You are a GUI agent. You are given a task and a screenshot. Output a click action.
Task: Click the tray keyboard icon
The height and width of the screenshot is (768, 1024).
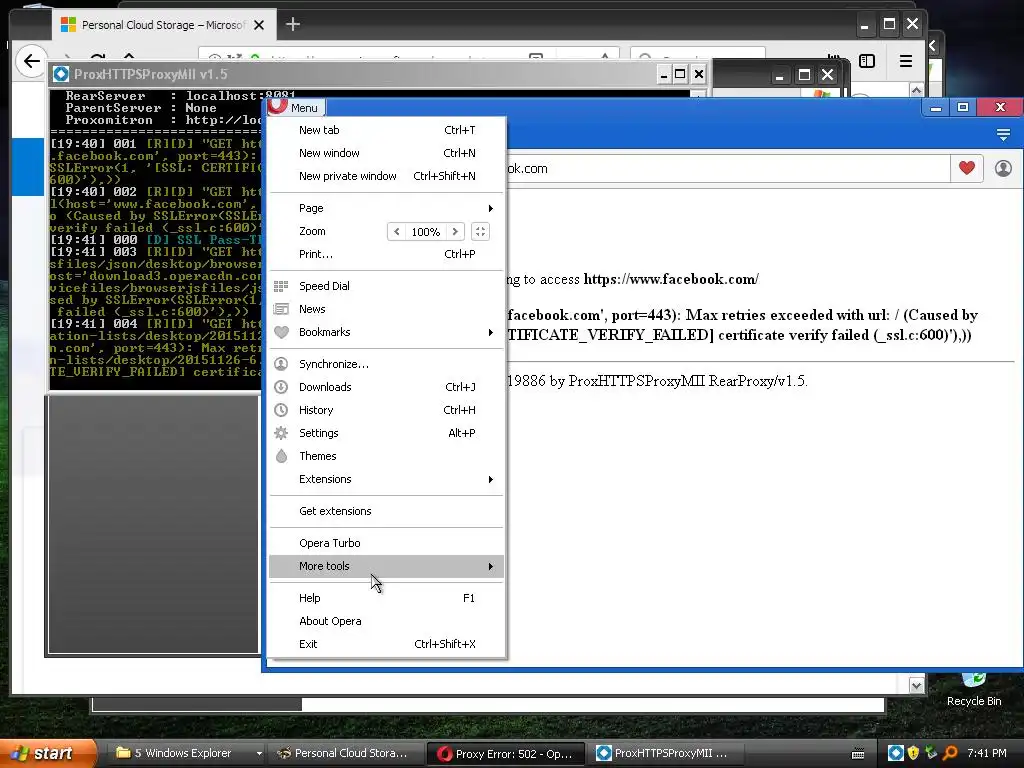click(858, 754)
